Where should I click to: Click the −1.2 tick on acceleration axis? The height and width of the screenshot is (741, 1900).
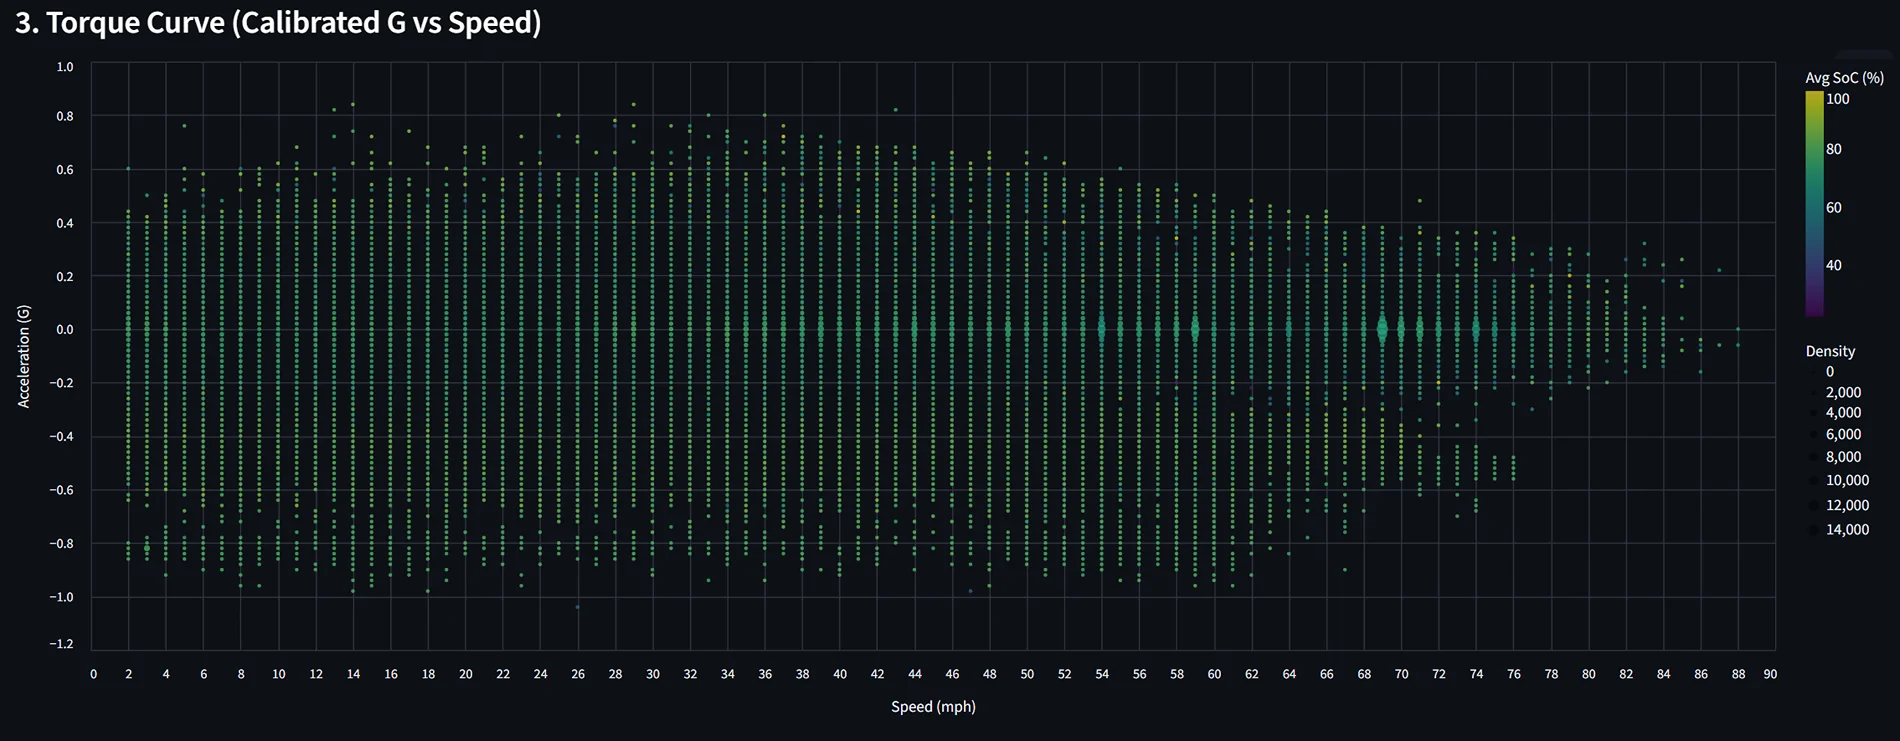[62, 643]
